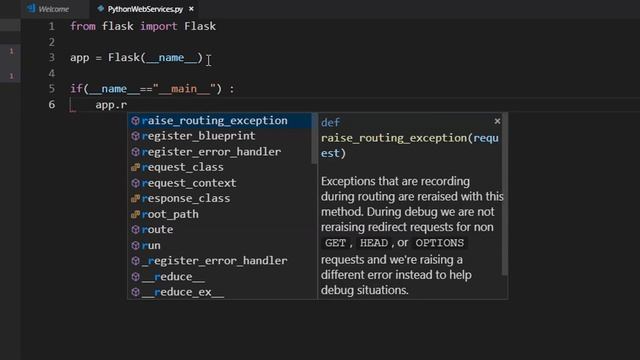Click the OPTIONS keyword in documentation
Viewport: 640px width, 360px height.
[x=440, y=243]
